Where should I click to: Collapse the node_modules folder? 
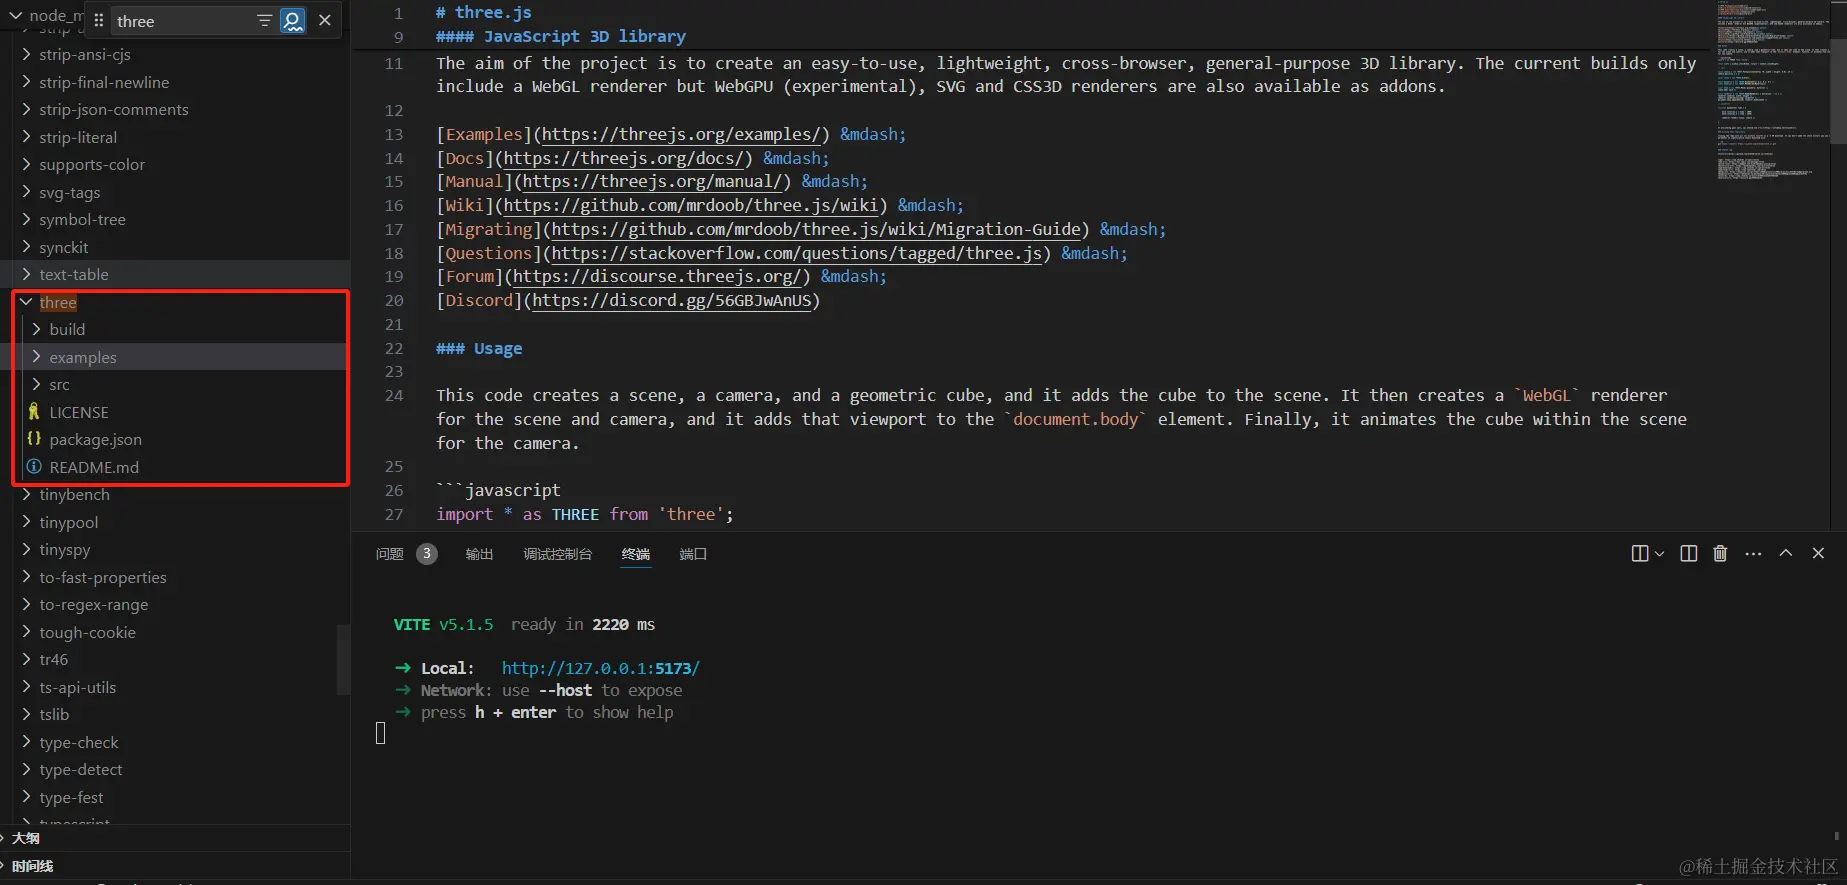coord(15,15)
